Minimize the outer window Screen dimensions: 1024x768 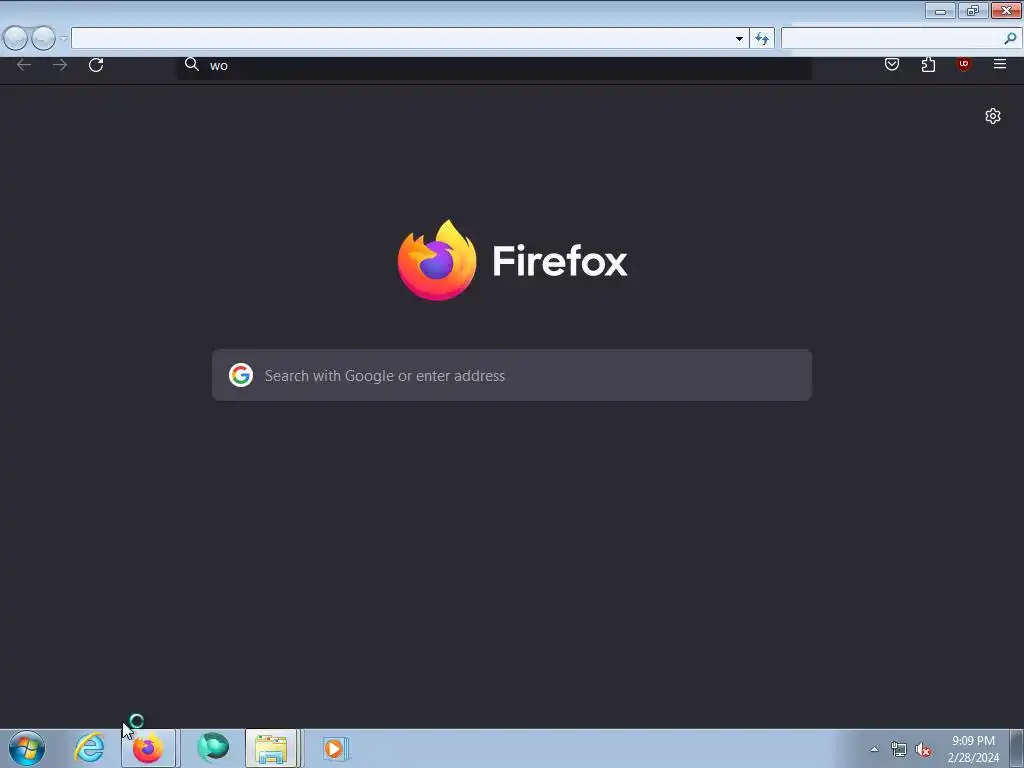(940, 10)
